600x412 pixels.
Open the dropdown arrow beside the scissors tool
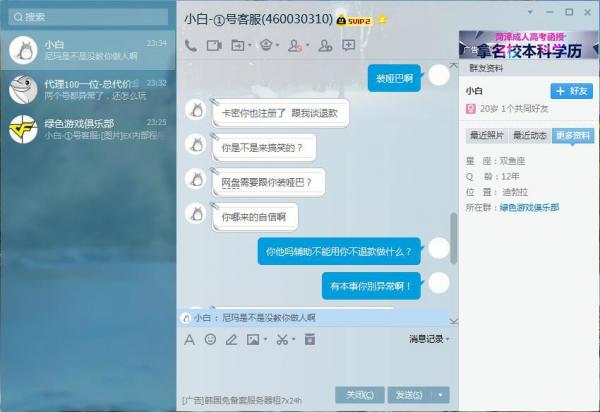click(x=293, y=339)
